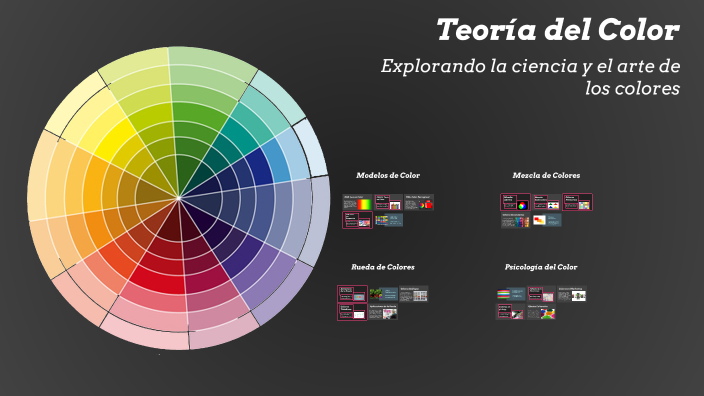The width and height of the screenshot is (704, 396).
Task: Click the color wheel's white center point
Action: tap(179, 198)
